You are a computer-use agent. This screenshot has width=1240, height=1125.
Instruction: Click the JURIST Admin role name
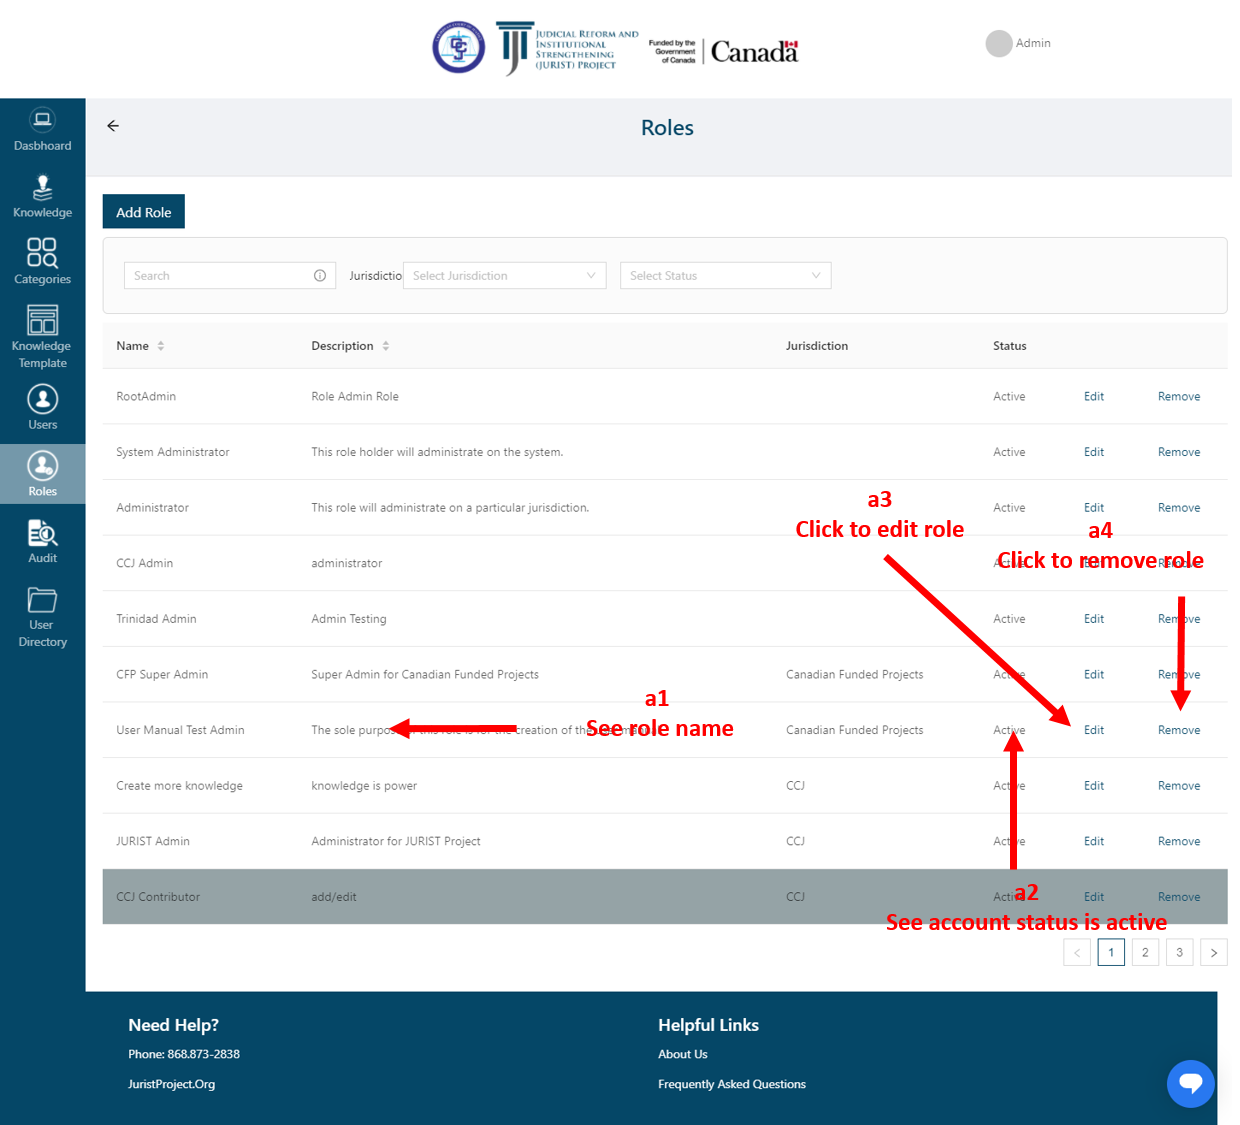(153, 842)
